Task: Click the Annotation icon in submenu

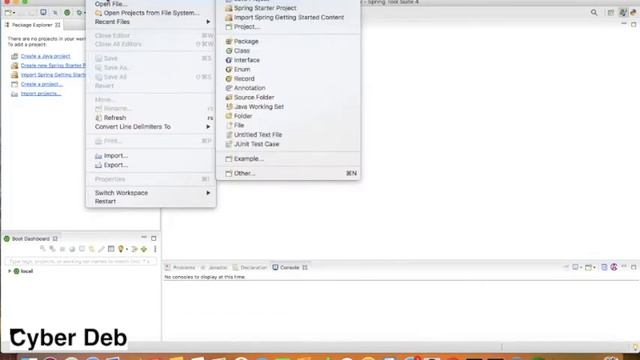Action: coord(229,88)
